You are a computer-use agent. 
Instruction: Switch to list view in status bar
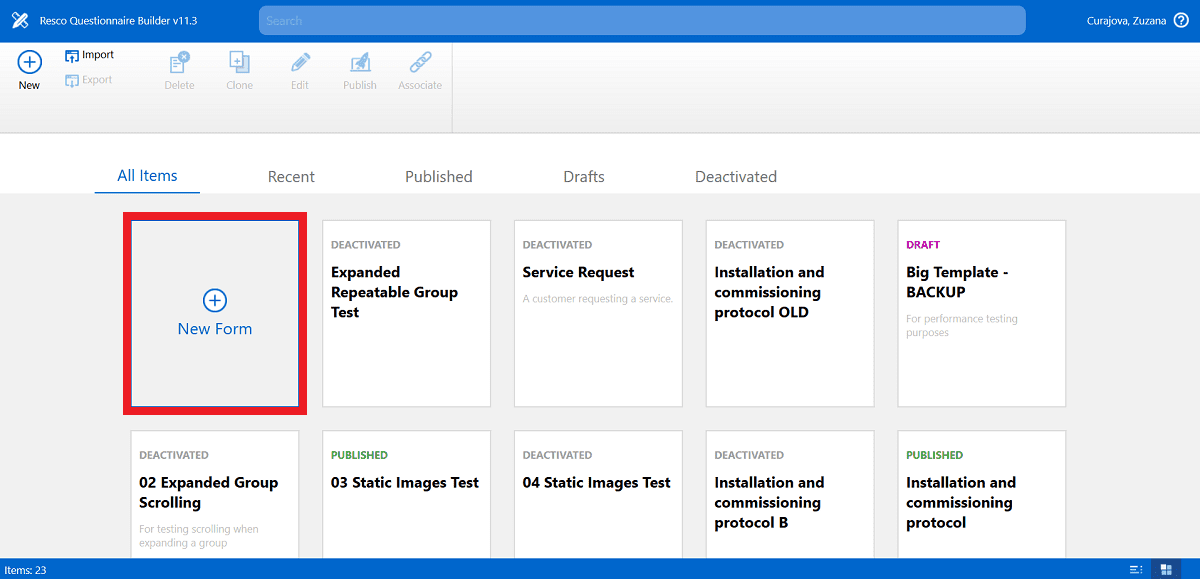pos(1136,569)
